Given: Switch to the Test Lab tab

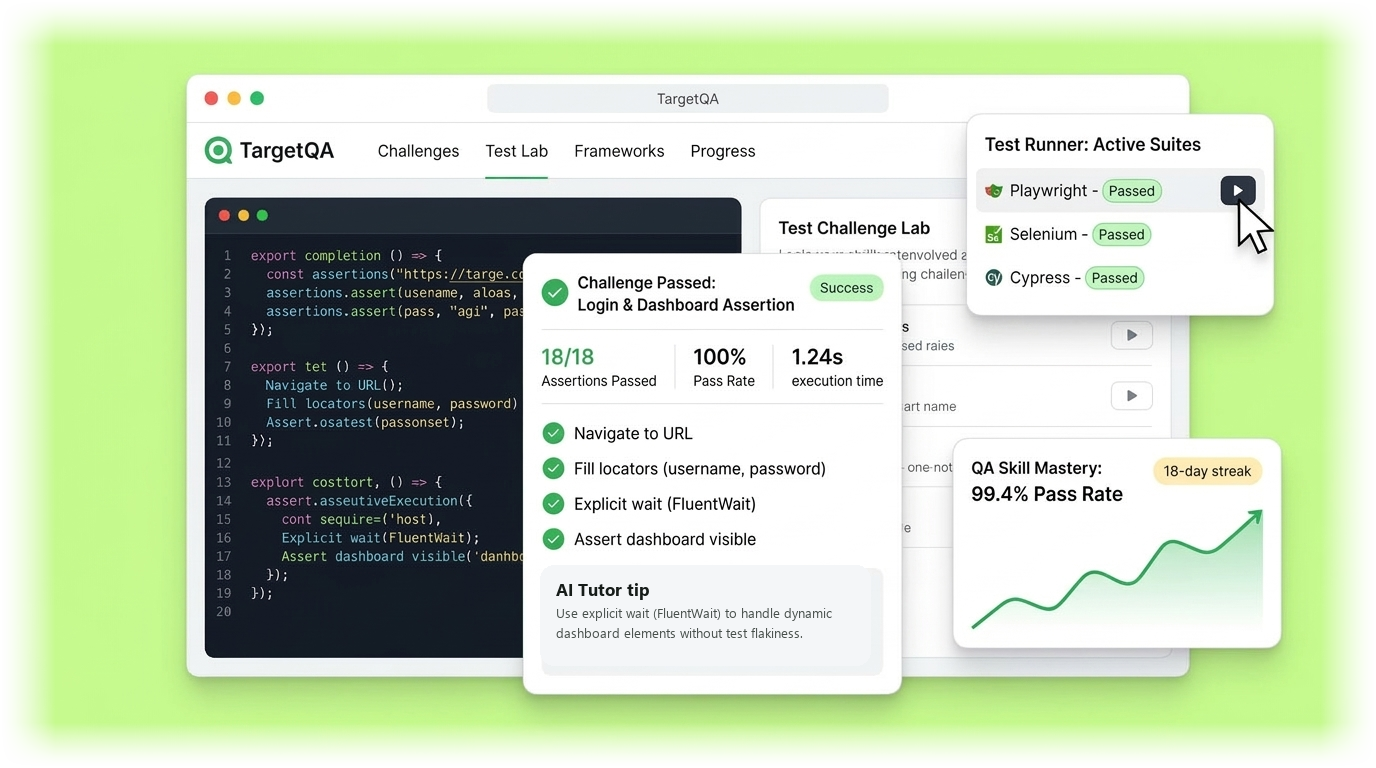Looking at the screenshot, I should (516, 151).
